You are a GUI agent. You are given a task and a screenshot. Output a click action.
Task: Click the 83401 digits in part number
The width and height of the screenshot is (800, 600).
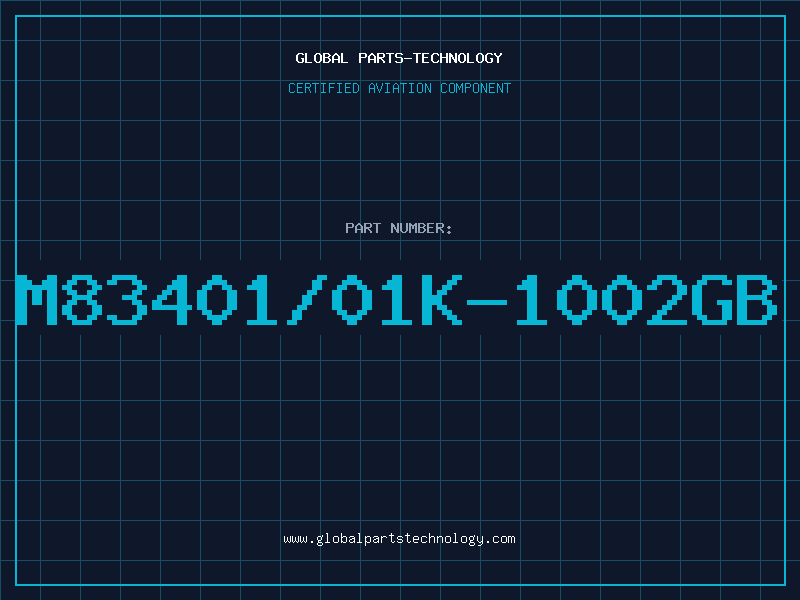(171, 300)
